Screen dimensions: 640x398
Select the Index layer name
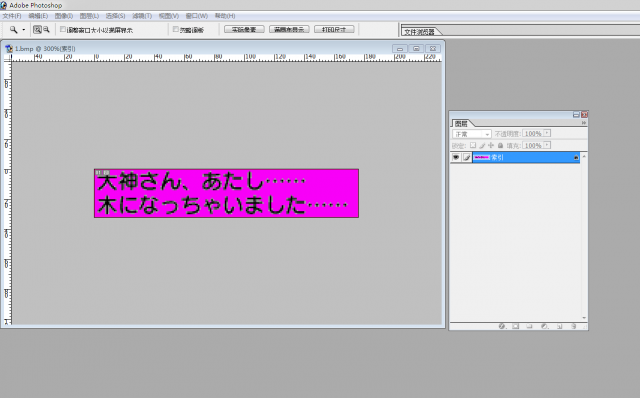[497, 158]
